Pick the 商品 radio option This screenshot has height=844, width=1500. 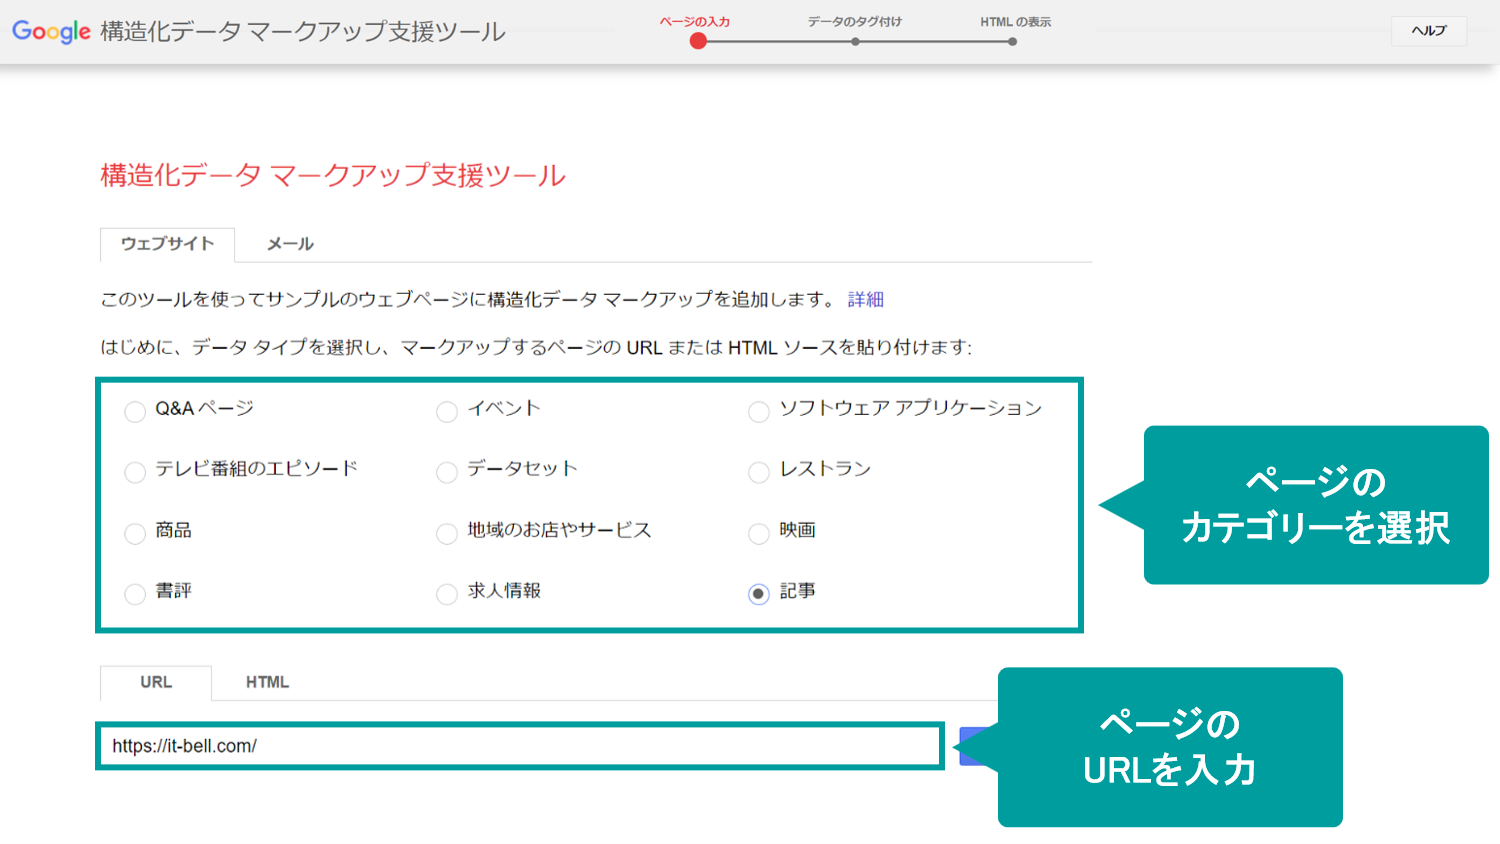pos(135,534)
